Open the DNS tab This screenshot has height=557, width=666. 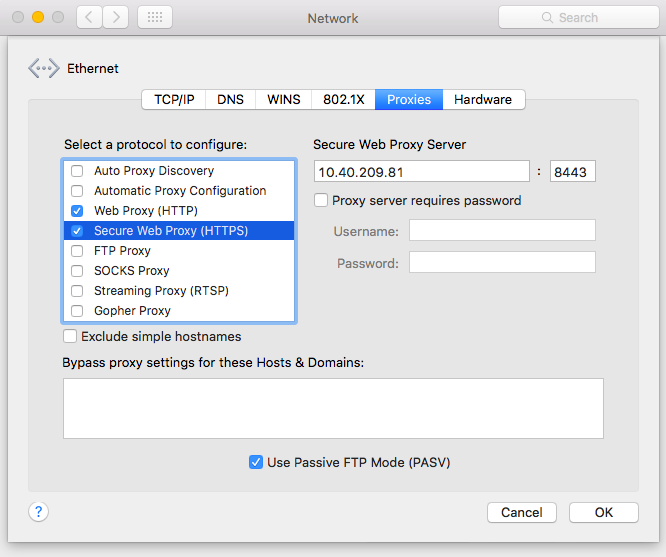(230, 99)
